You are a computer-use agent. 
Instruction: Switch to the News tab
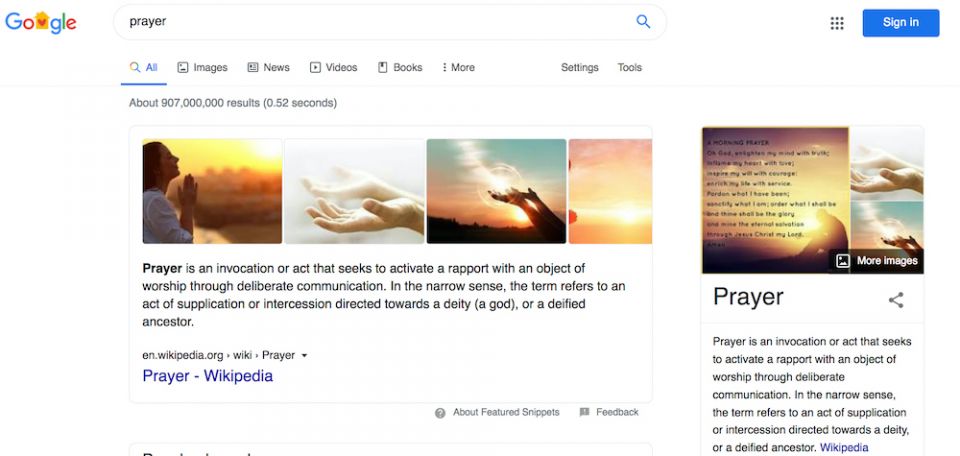click(x=268, y=67)
